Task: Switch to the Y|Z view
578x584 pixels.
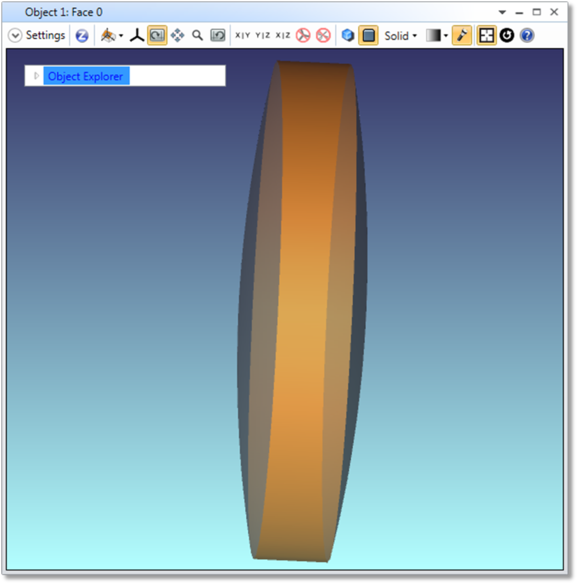Action: point(263,36)
